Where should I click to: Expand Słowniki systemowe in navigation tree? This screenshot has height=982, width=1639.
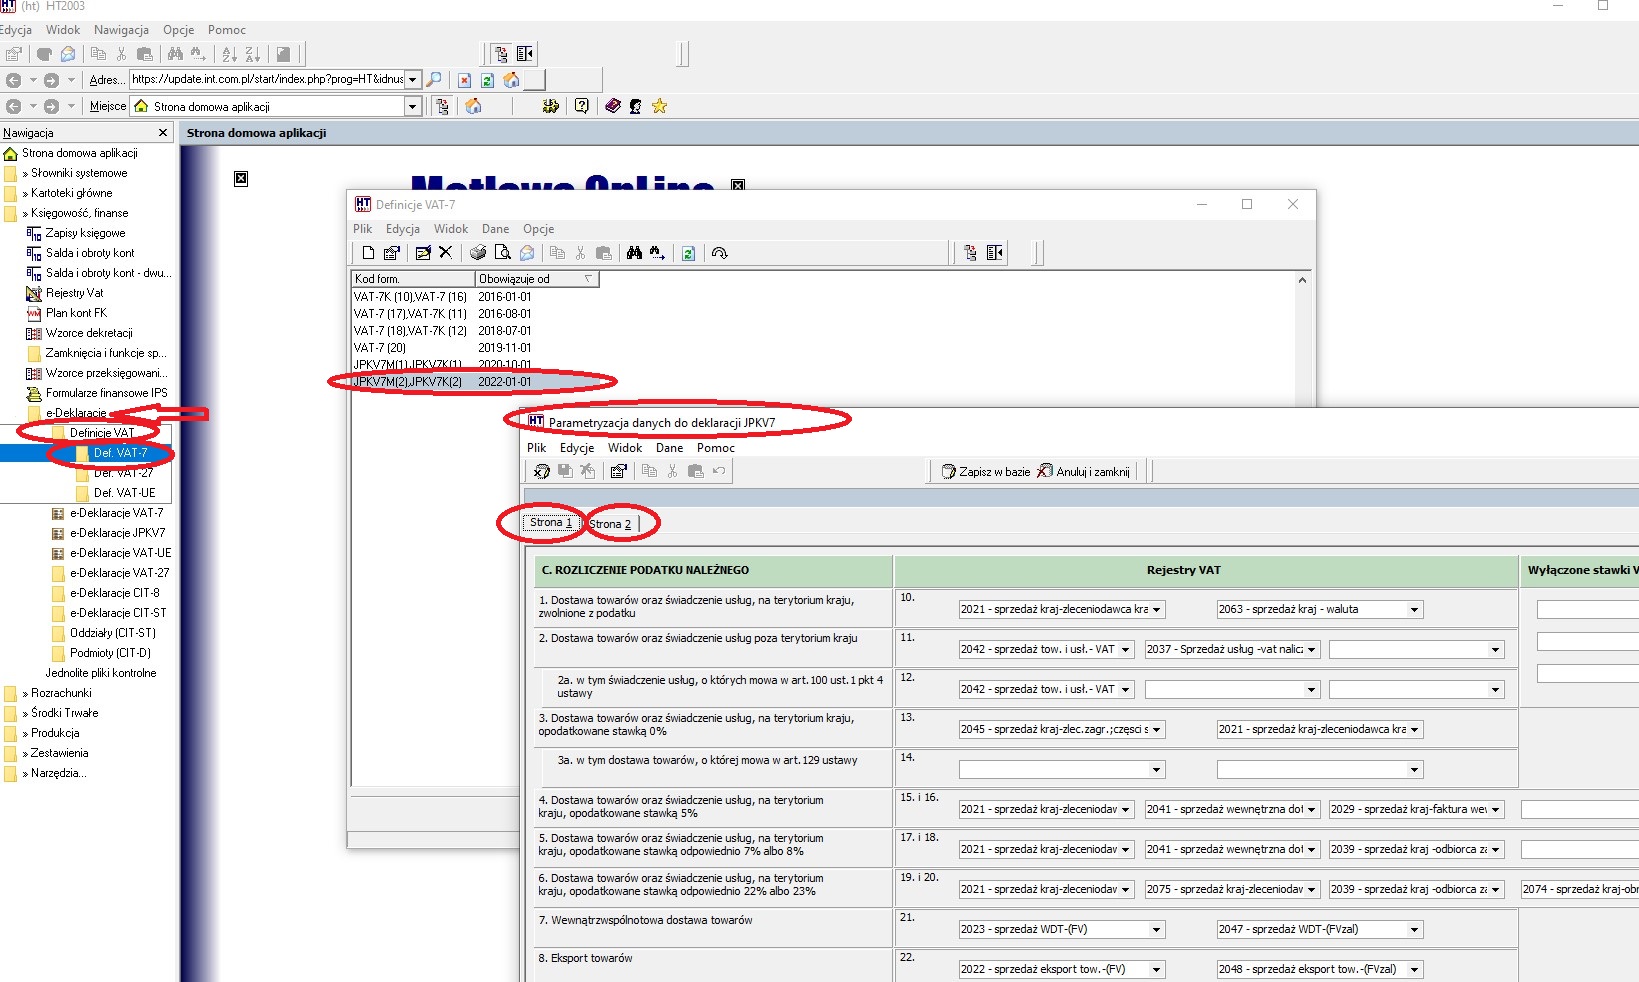78,173
